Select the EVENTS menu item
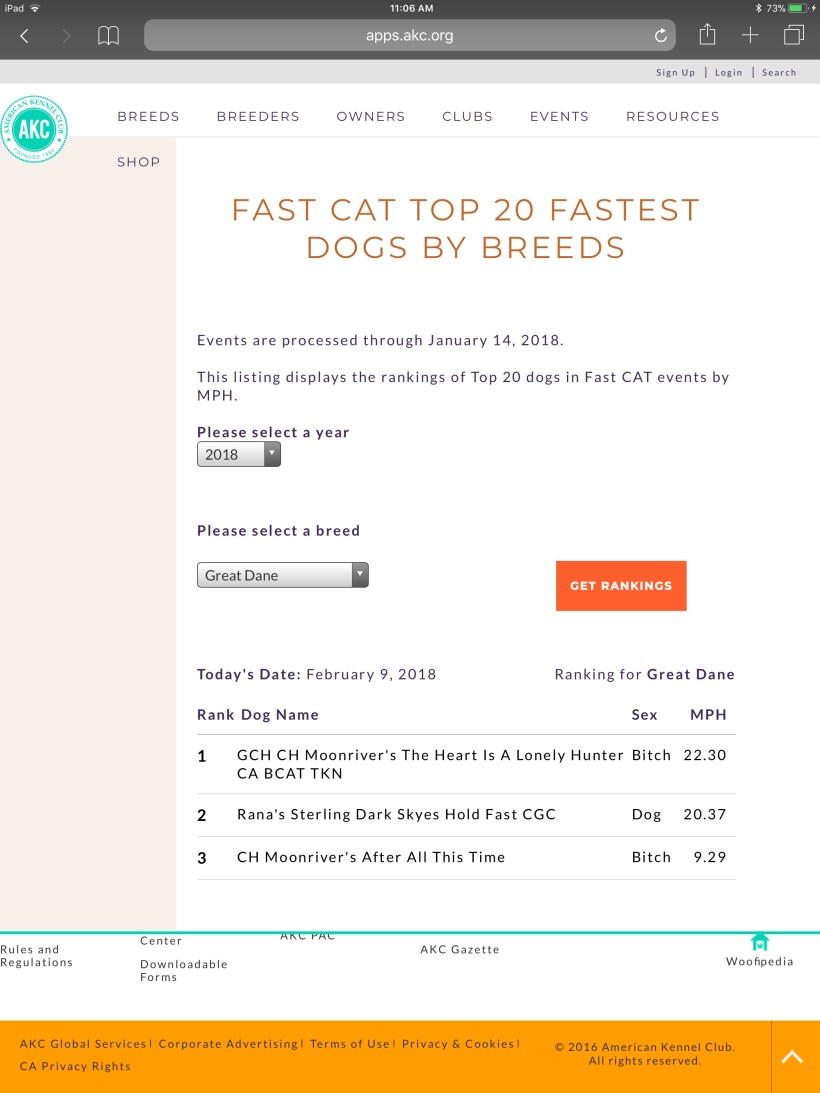 559,116
